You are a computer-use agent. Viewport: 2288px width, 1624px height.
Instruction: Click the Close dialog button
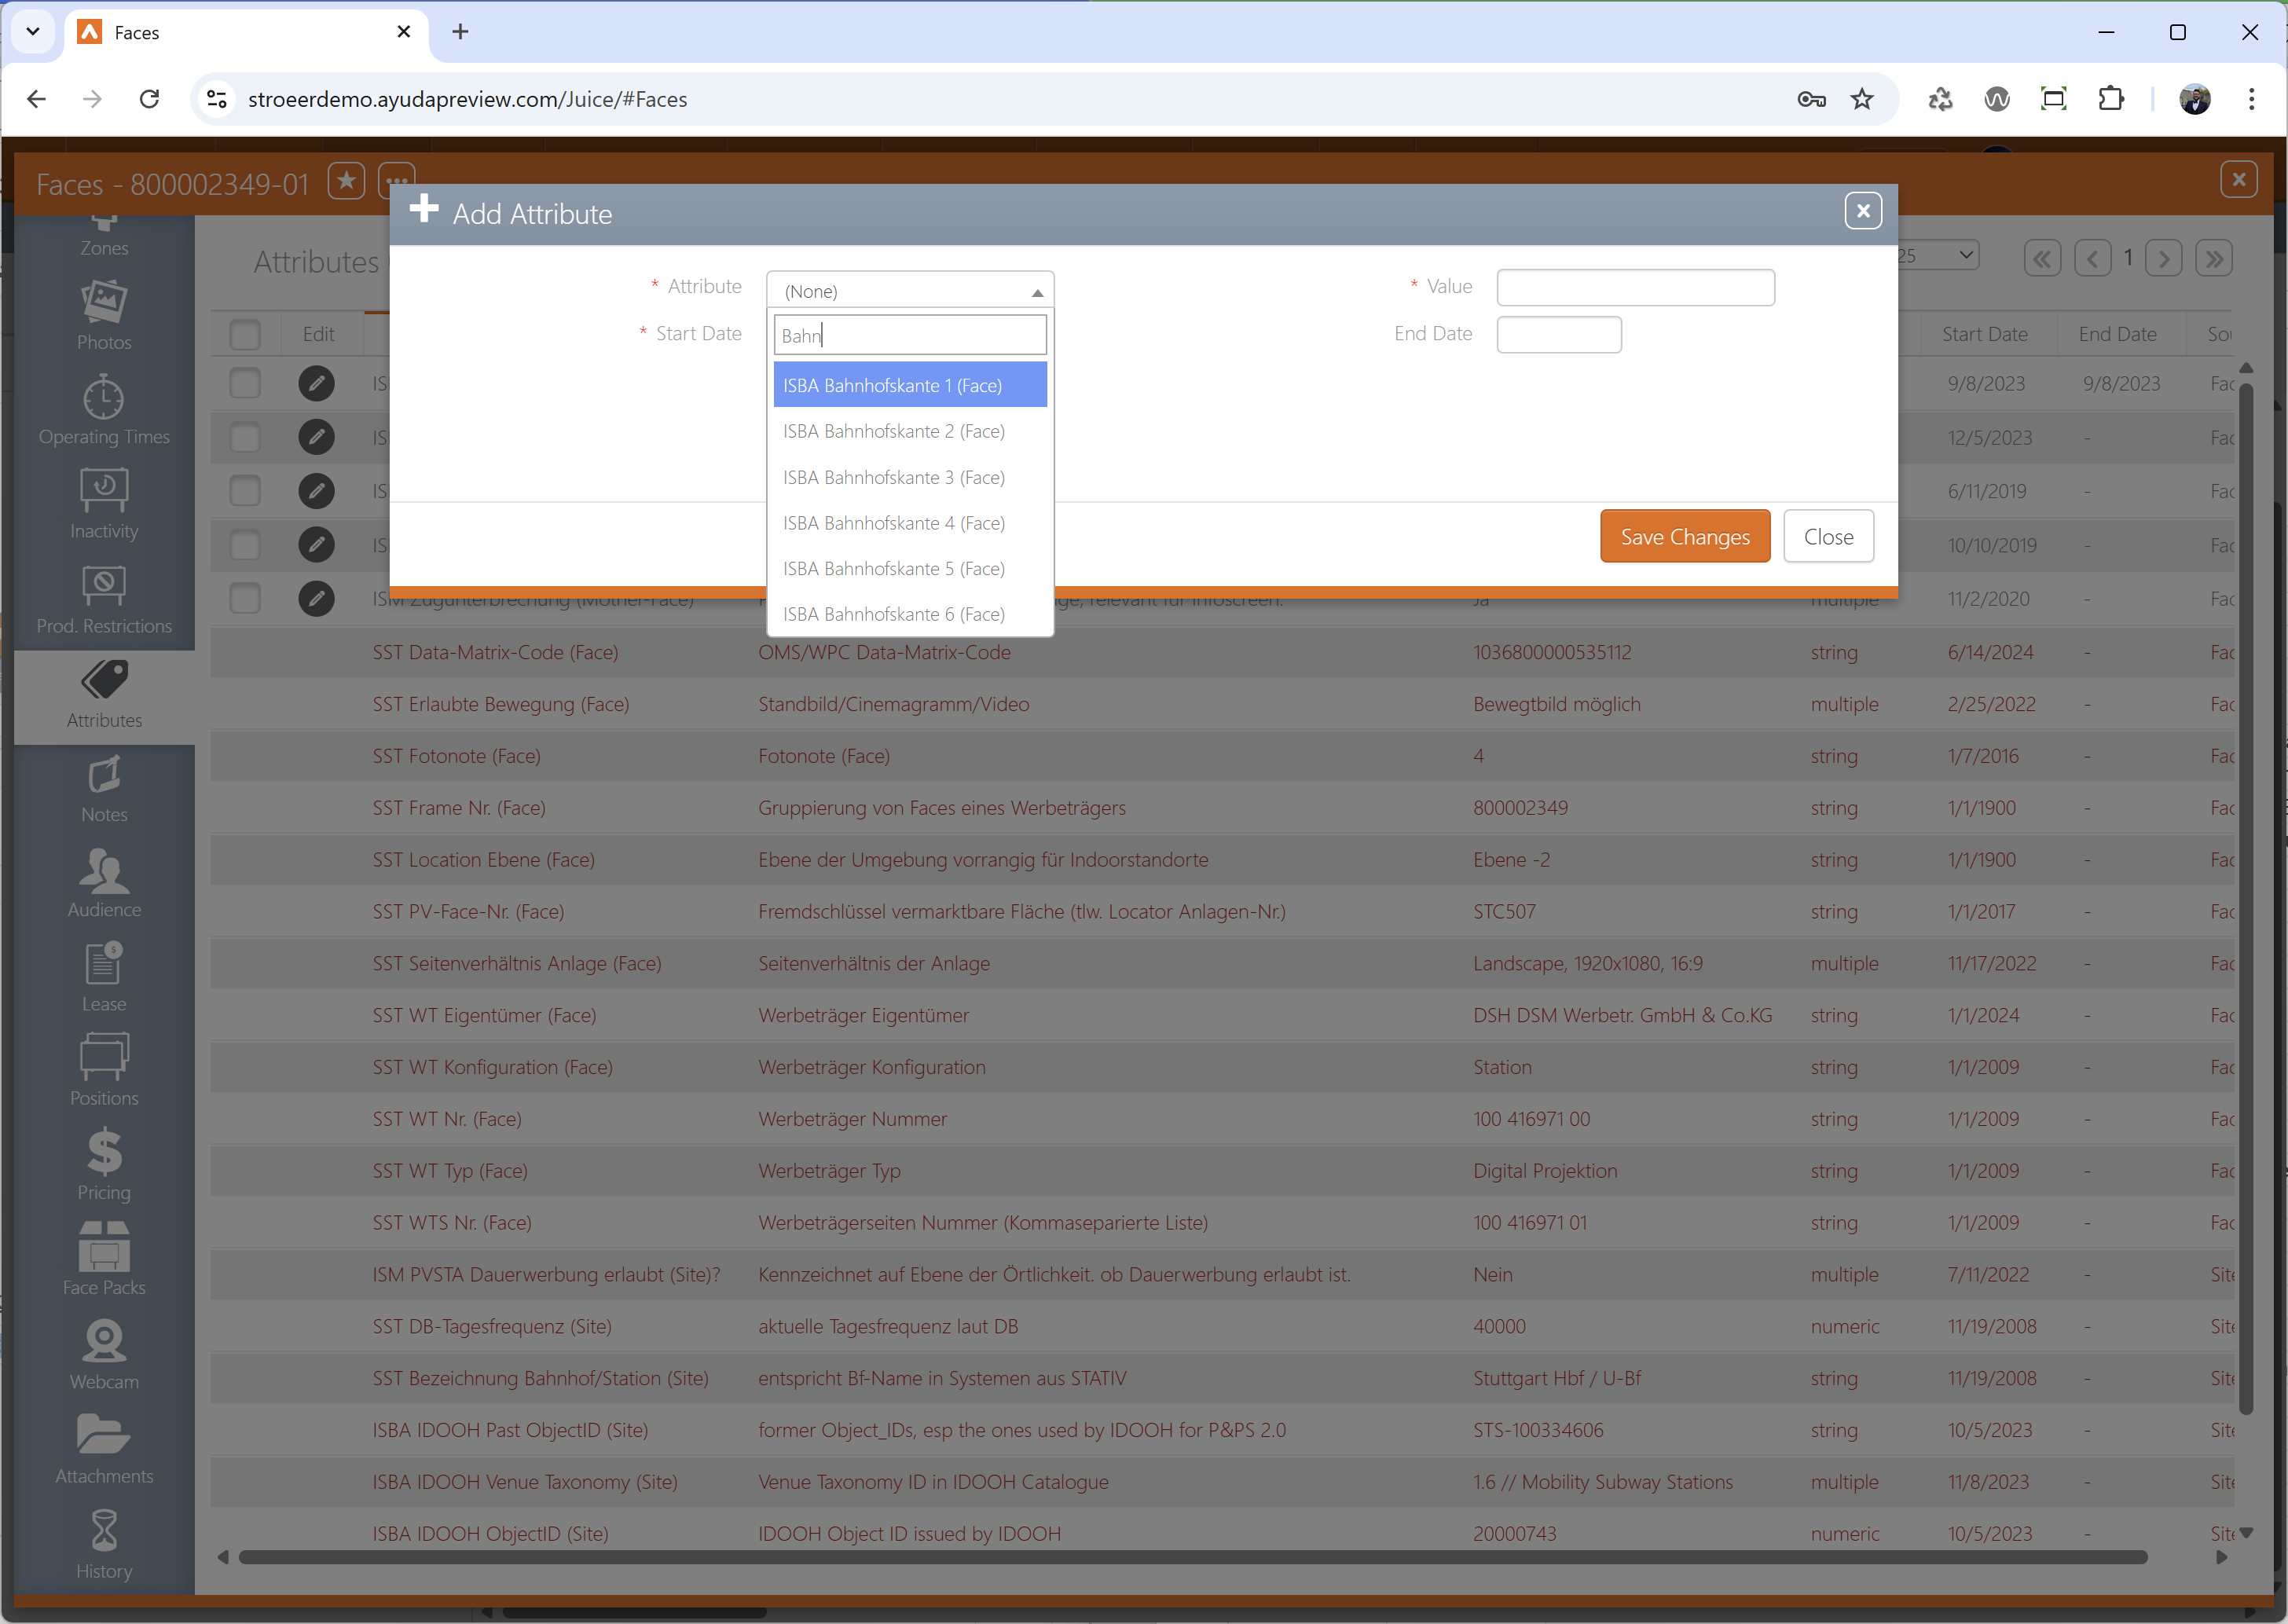pyautogui.click(x=1828, y=536)
